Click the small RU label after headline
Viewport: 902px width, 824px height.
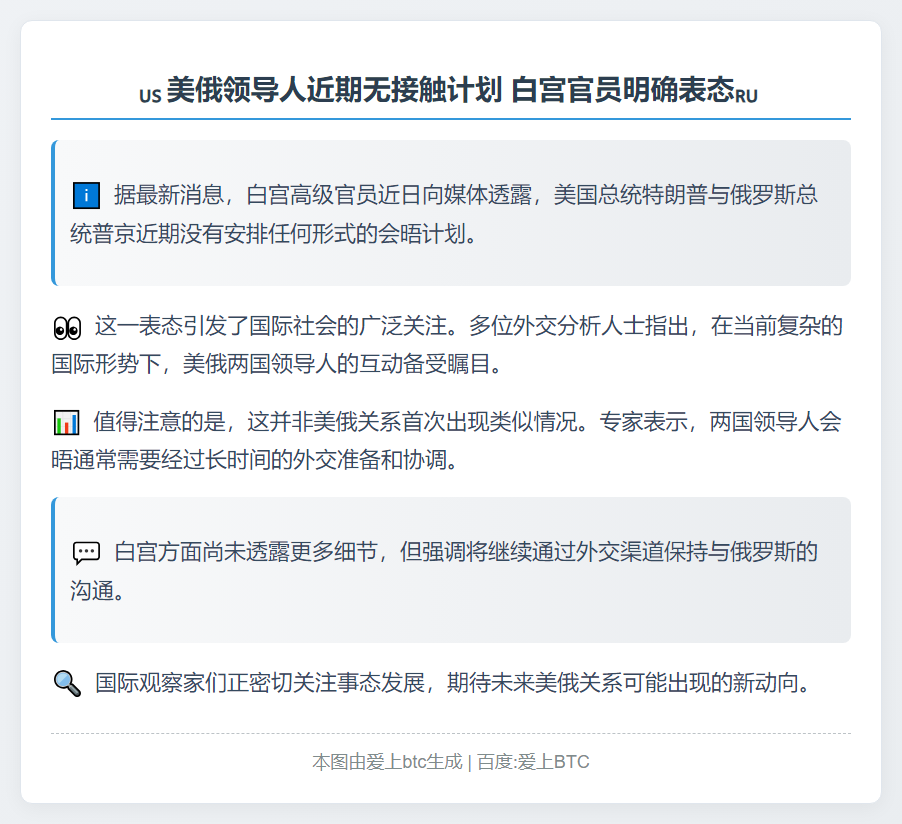[746, 96]
